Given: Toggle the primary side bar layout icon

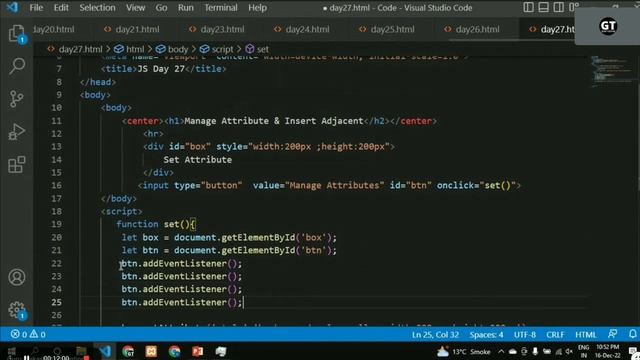Looking at the screenshot, I should tap(528, 7).
